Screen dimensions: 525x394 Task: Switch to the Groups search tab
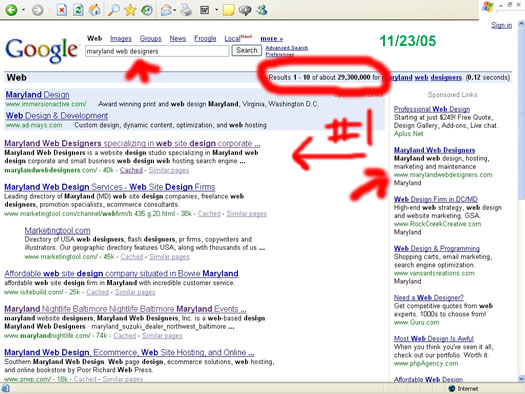pos(151,38)
